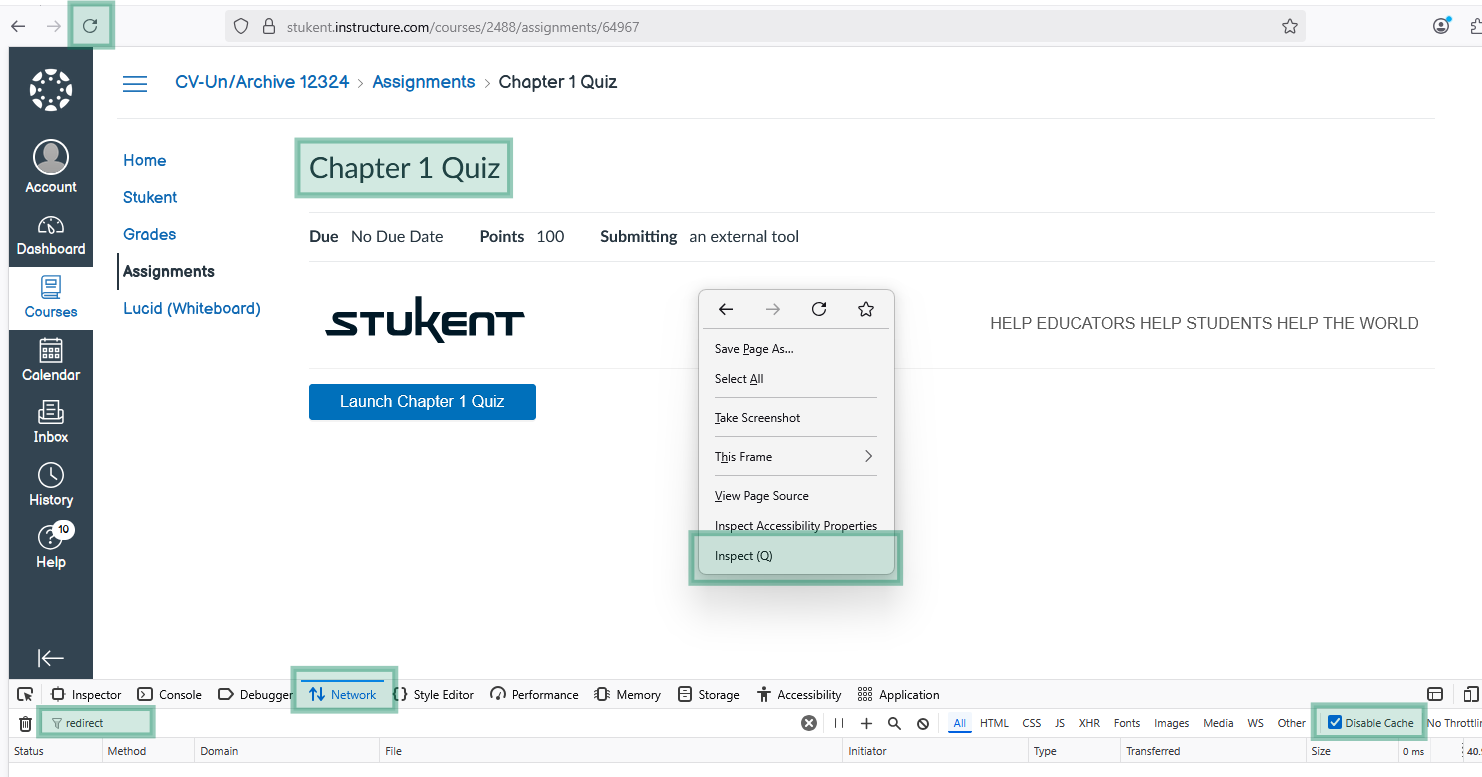This screenshot has height=777, width=1482.
Task: Uncheck the Disable Cache checkbox
Action: click(x=1335, y=723)
